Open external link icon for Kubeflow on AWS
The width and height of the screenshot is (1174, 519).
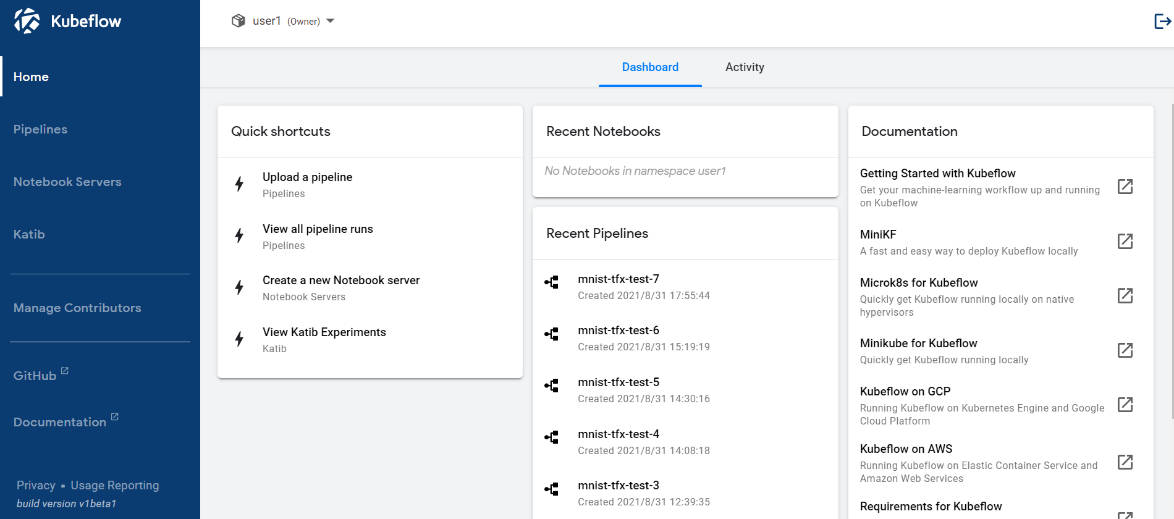[x=1125, y=462]
